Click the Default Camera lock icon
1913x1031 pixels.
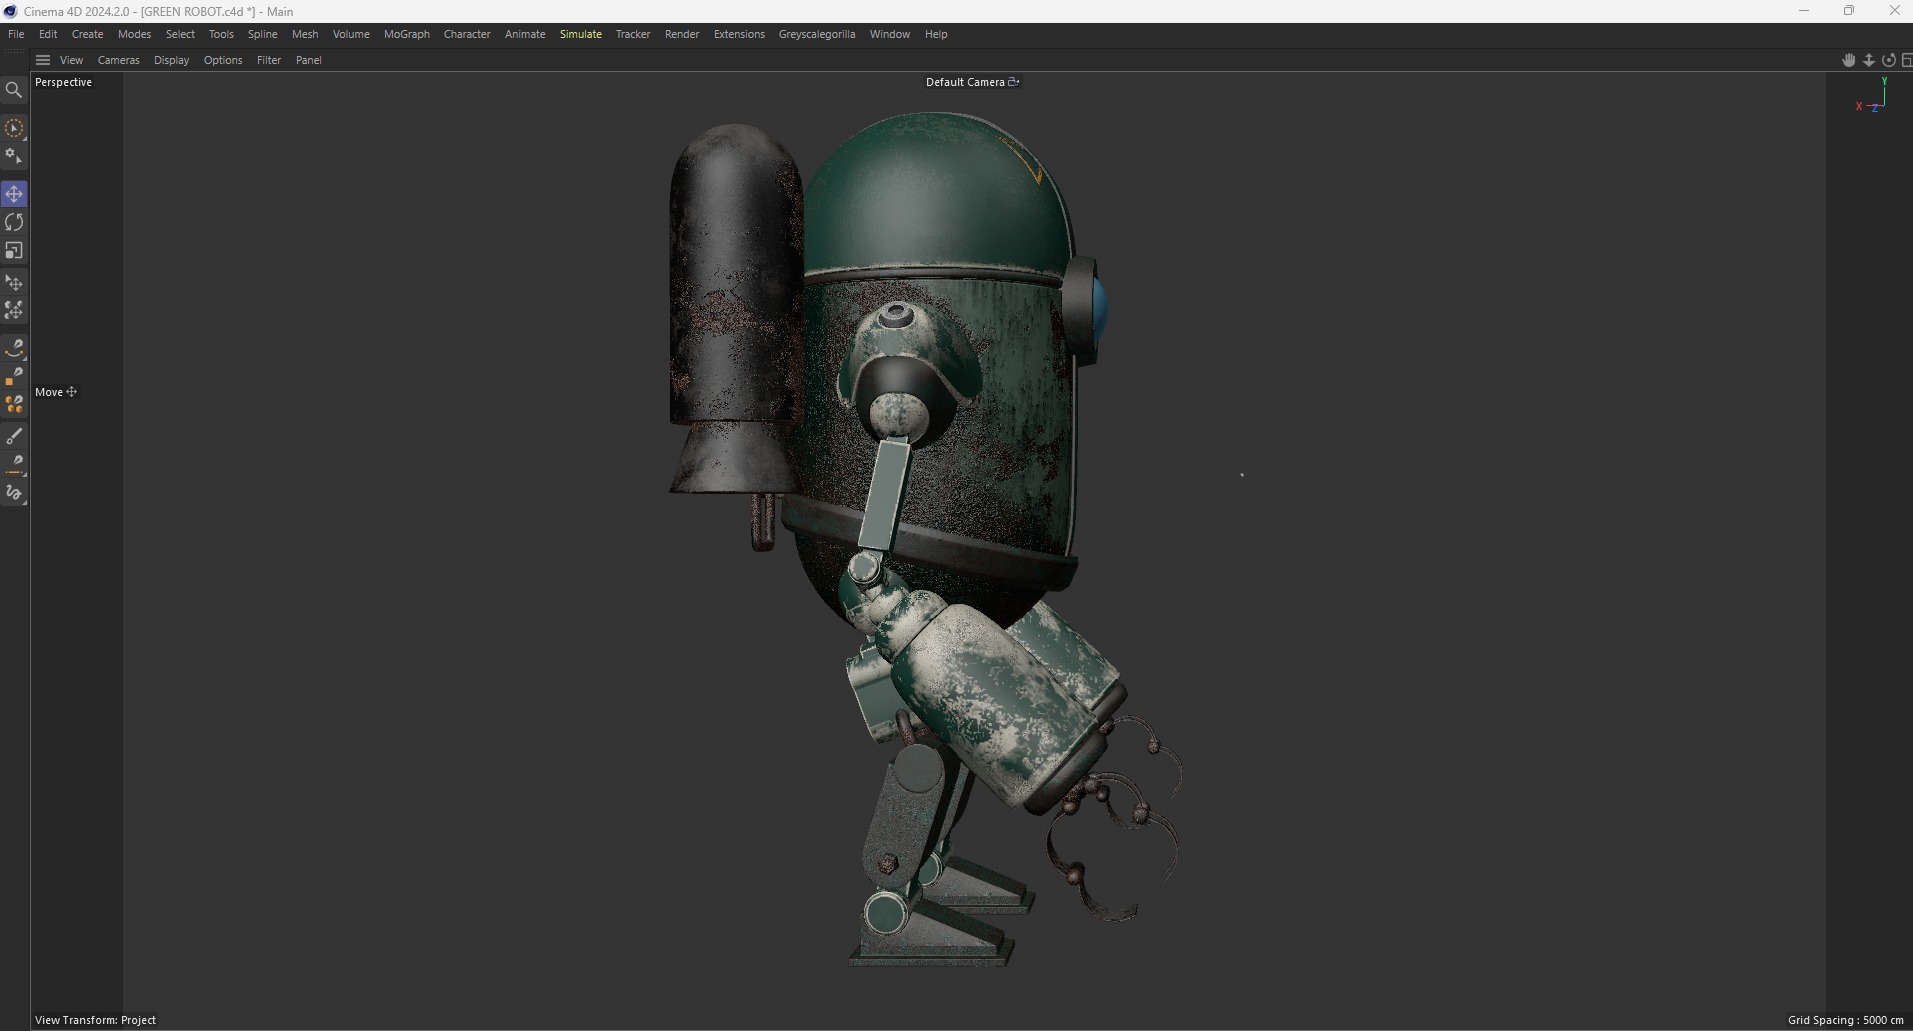[x=1013, y=82]
